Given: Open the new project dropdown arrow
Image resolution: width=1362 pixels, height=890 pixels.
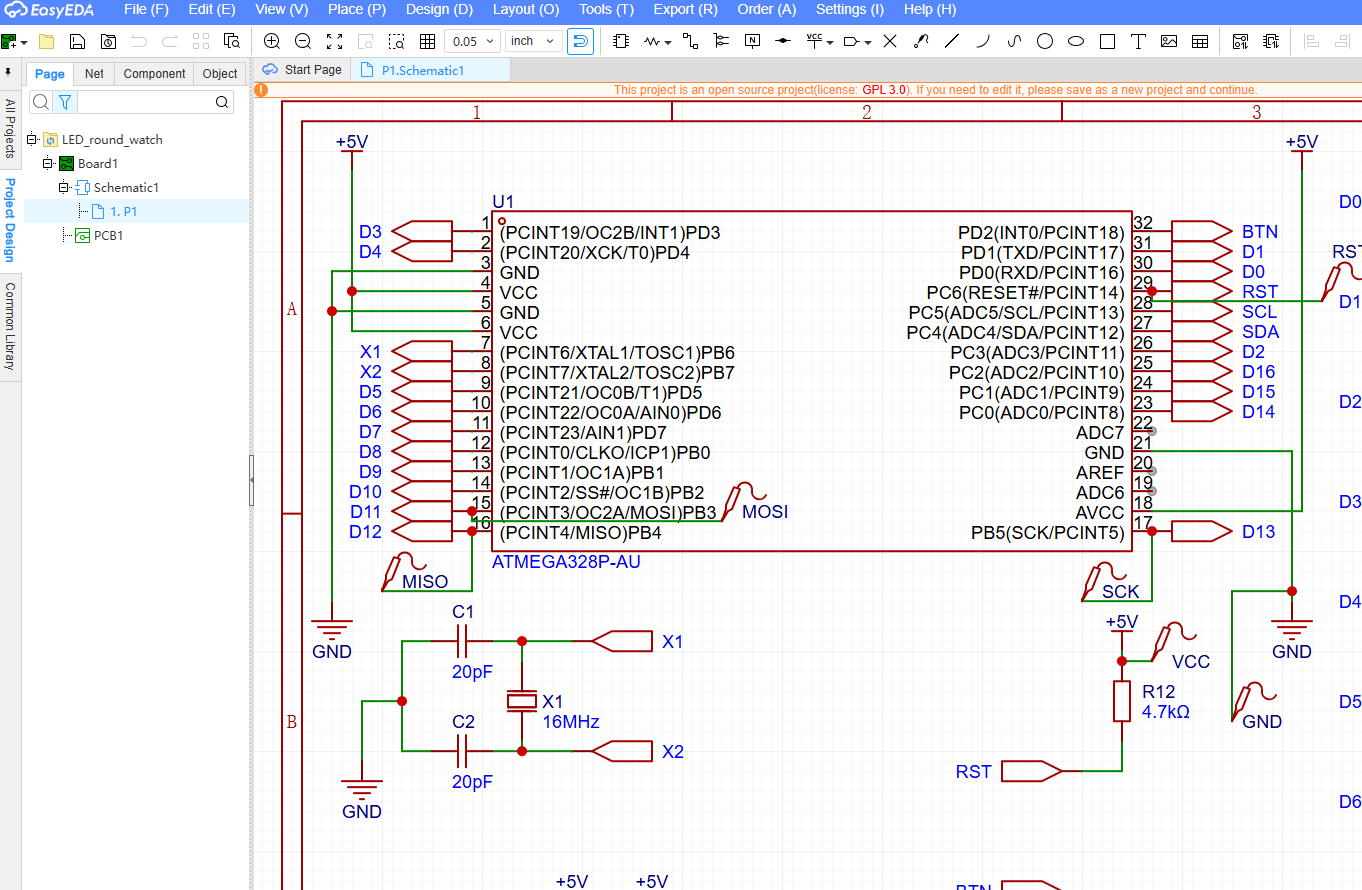Looking at the screenshot, I should pos(24,41).
